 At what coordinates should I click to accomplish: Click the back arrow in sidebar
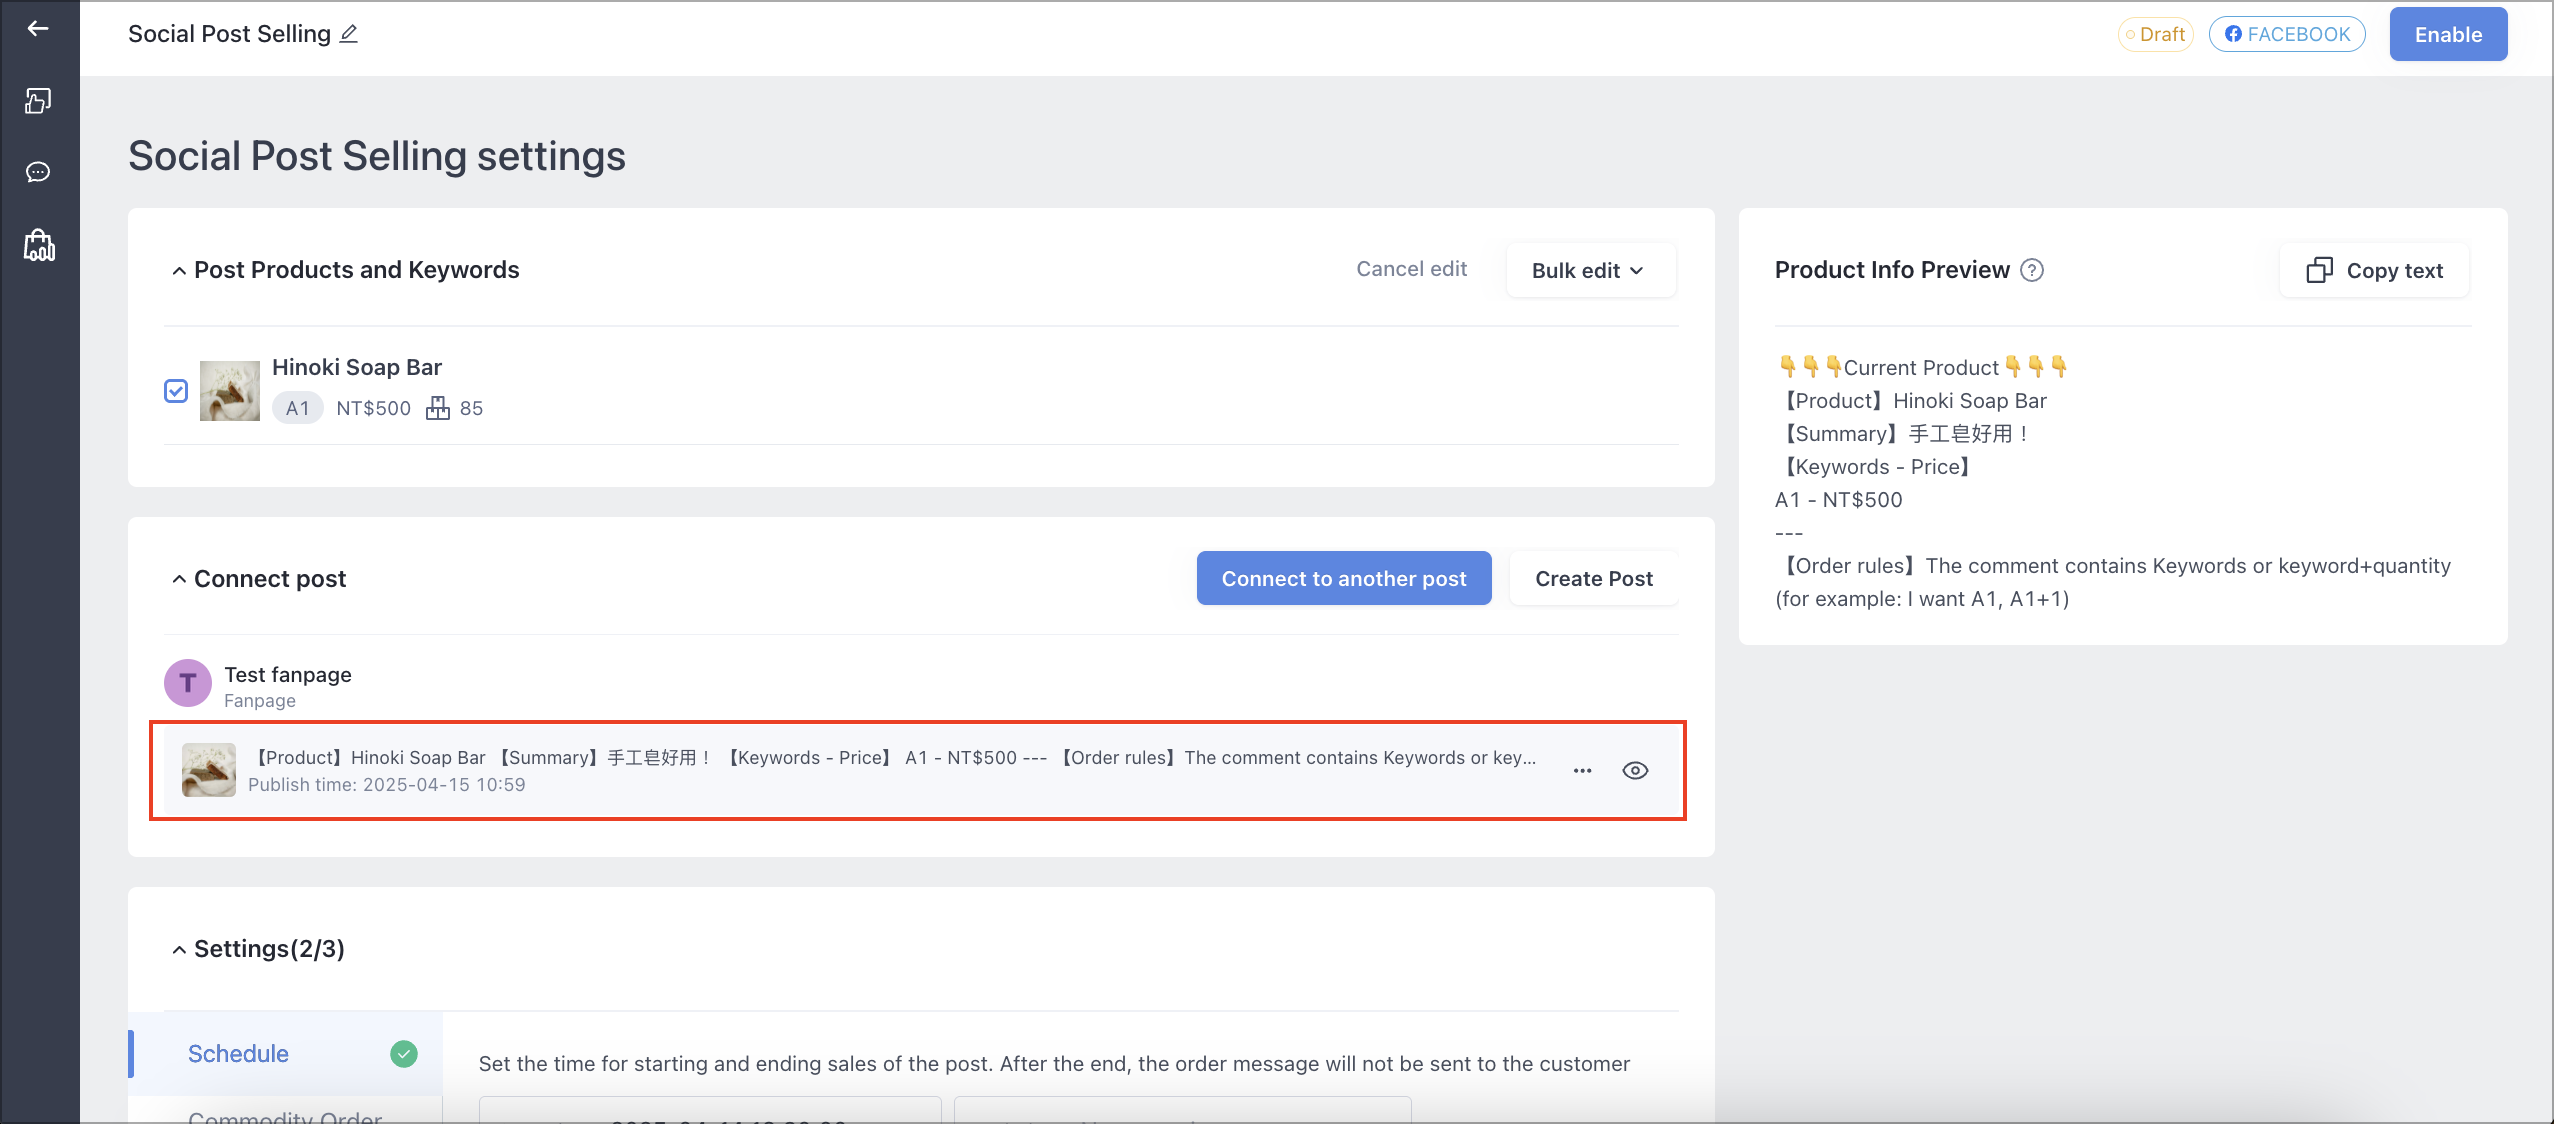point(38,29)
